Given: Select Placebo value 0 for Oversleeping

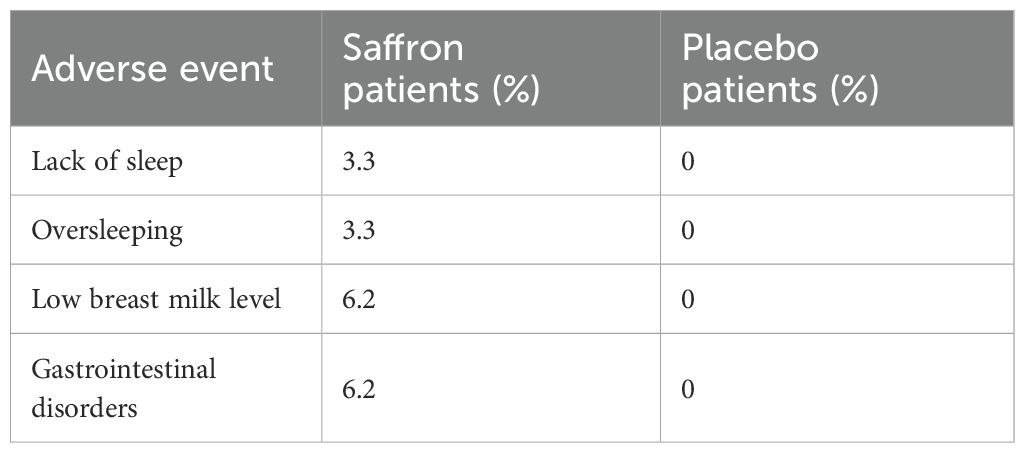Looking at the screenshot, I should point(687,230).
